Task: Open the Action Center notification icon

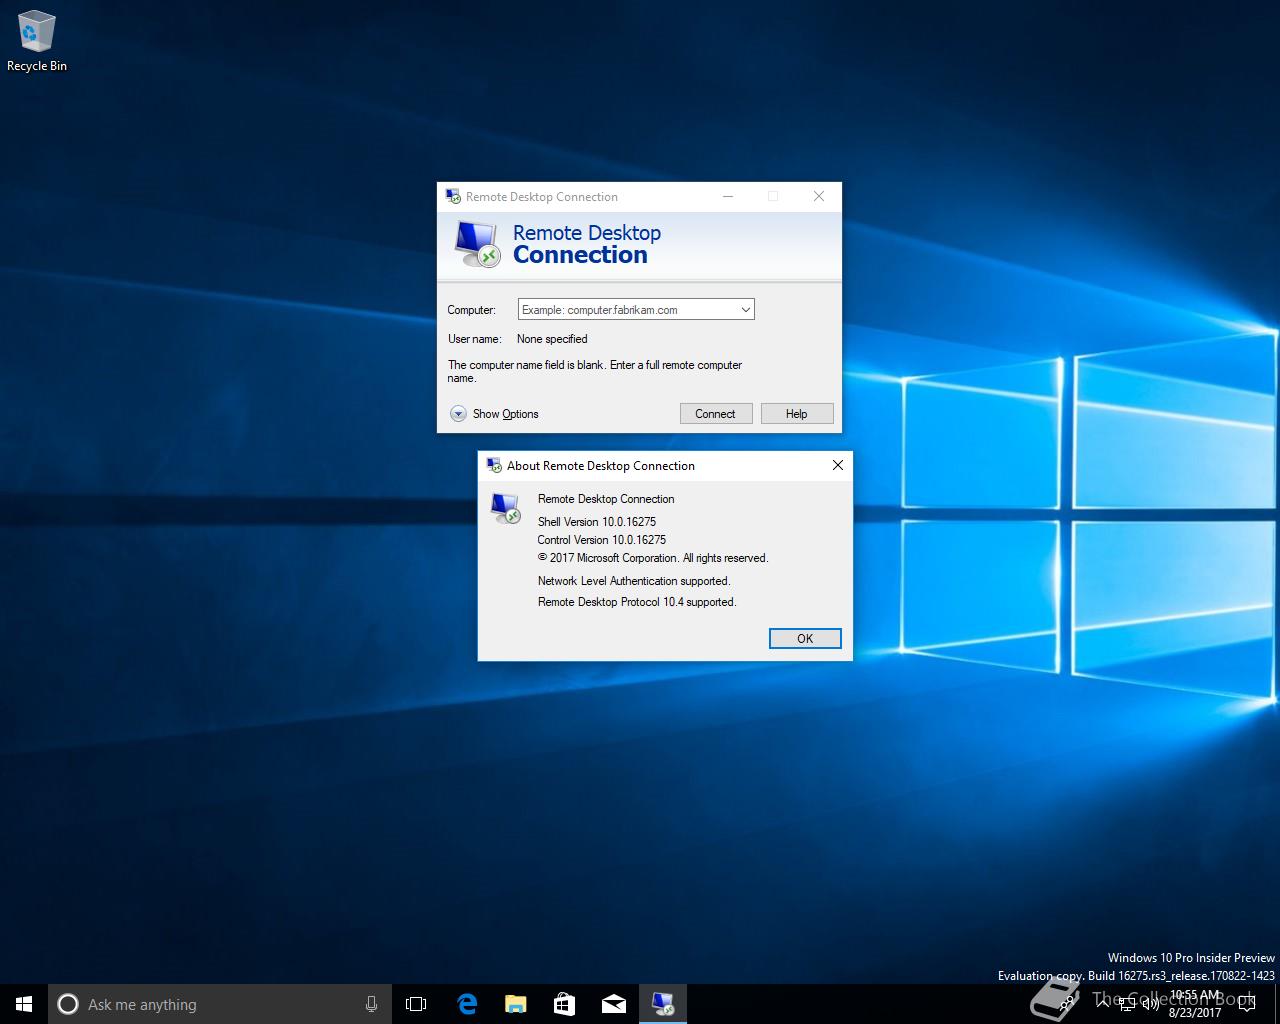Action: coord(1247,1004)
